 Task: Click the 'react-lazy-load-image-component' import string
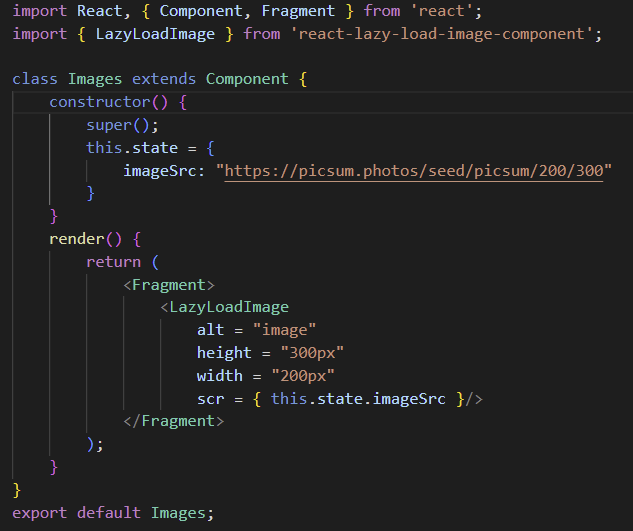441,34
